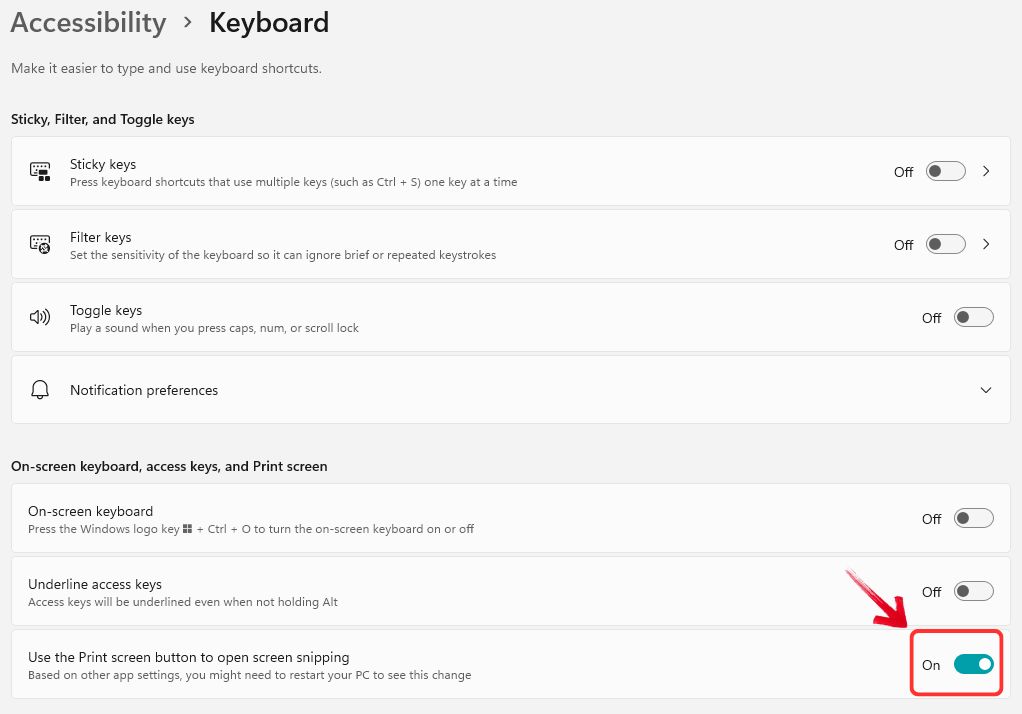This screenshot has height=714, width=1022.
Task: Click the Sticky keys keyboard icon
Action: coord(40,170)
